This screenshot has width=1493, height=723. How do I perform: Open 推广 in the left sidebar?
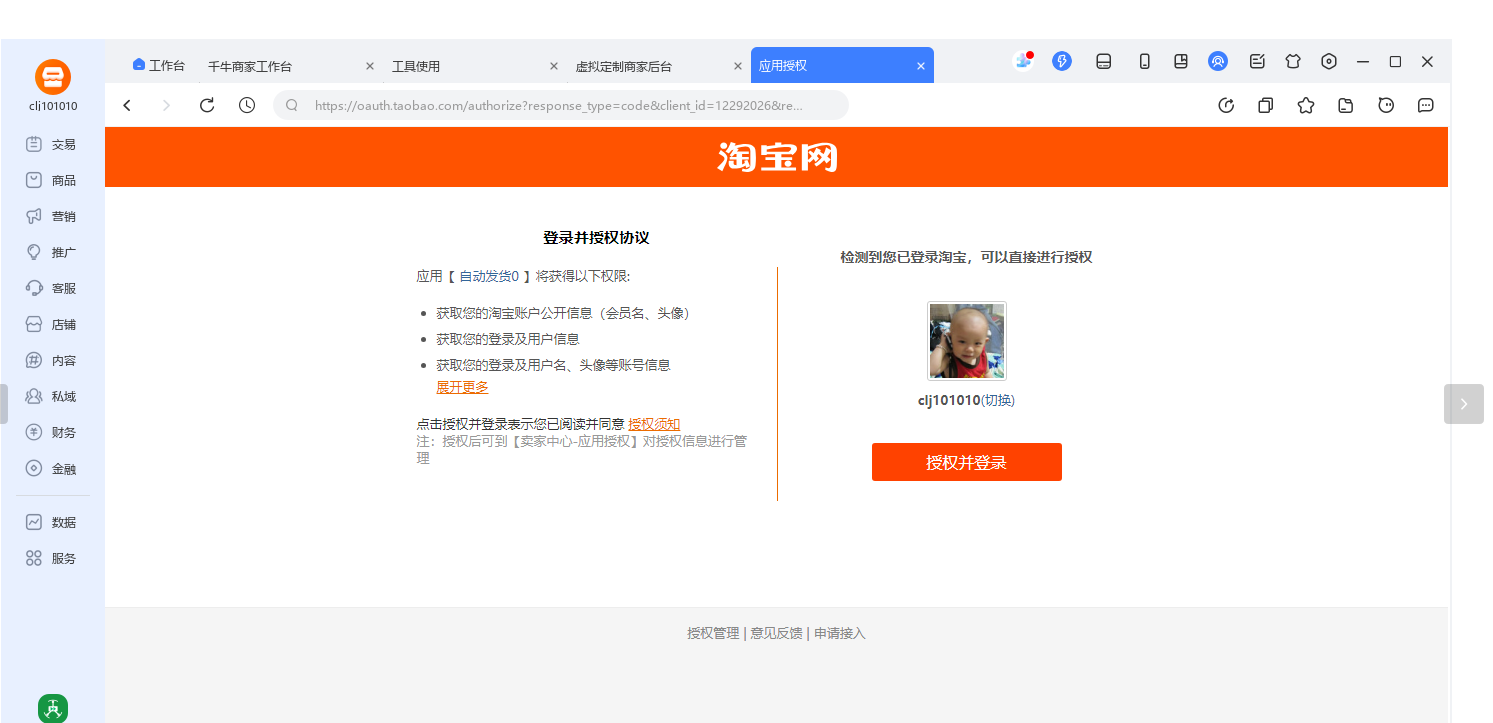pos(52,252)
